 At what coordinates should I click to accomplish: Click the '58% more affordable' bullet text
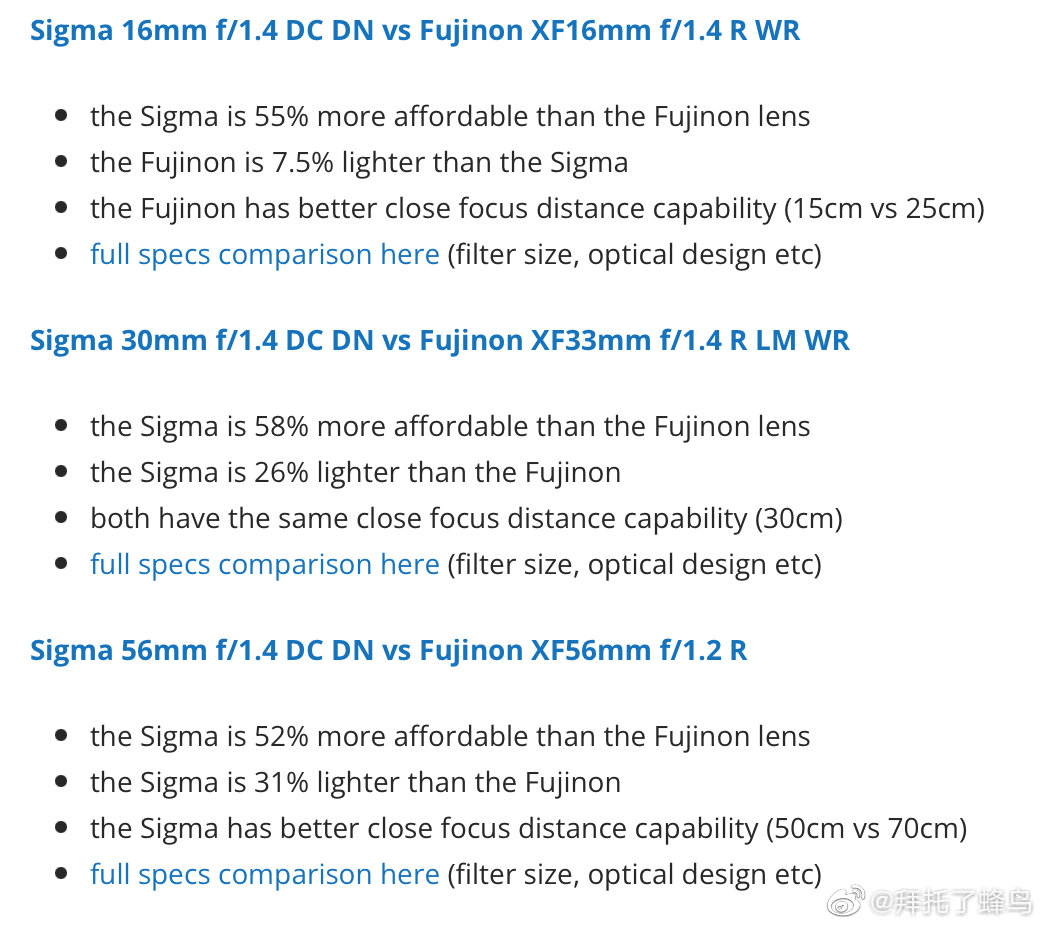tap(450, 426)
